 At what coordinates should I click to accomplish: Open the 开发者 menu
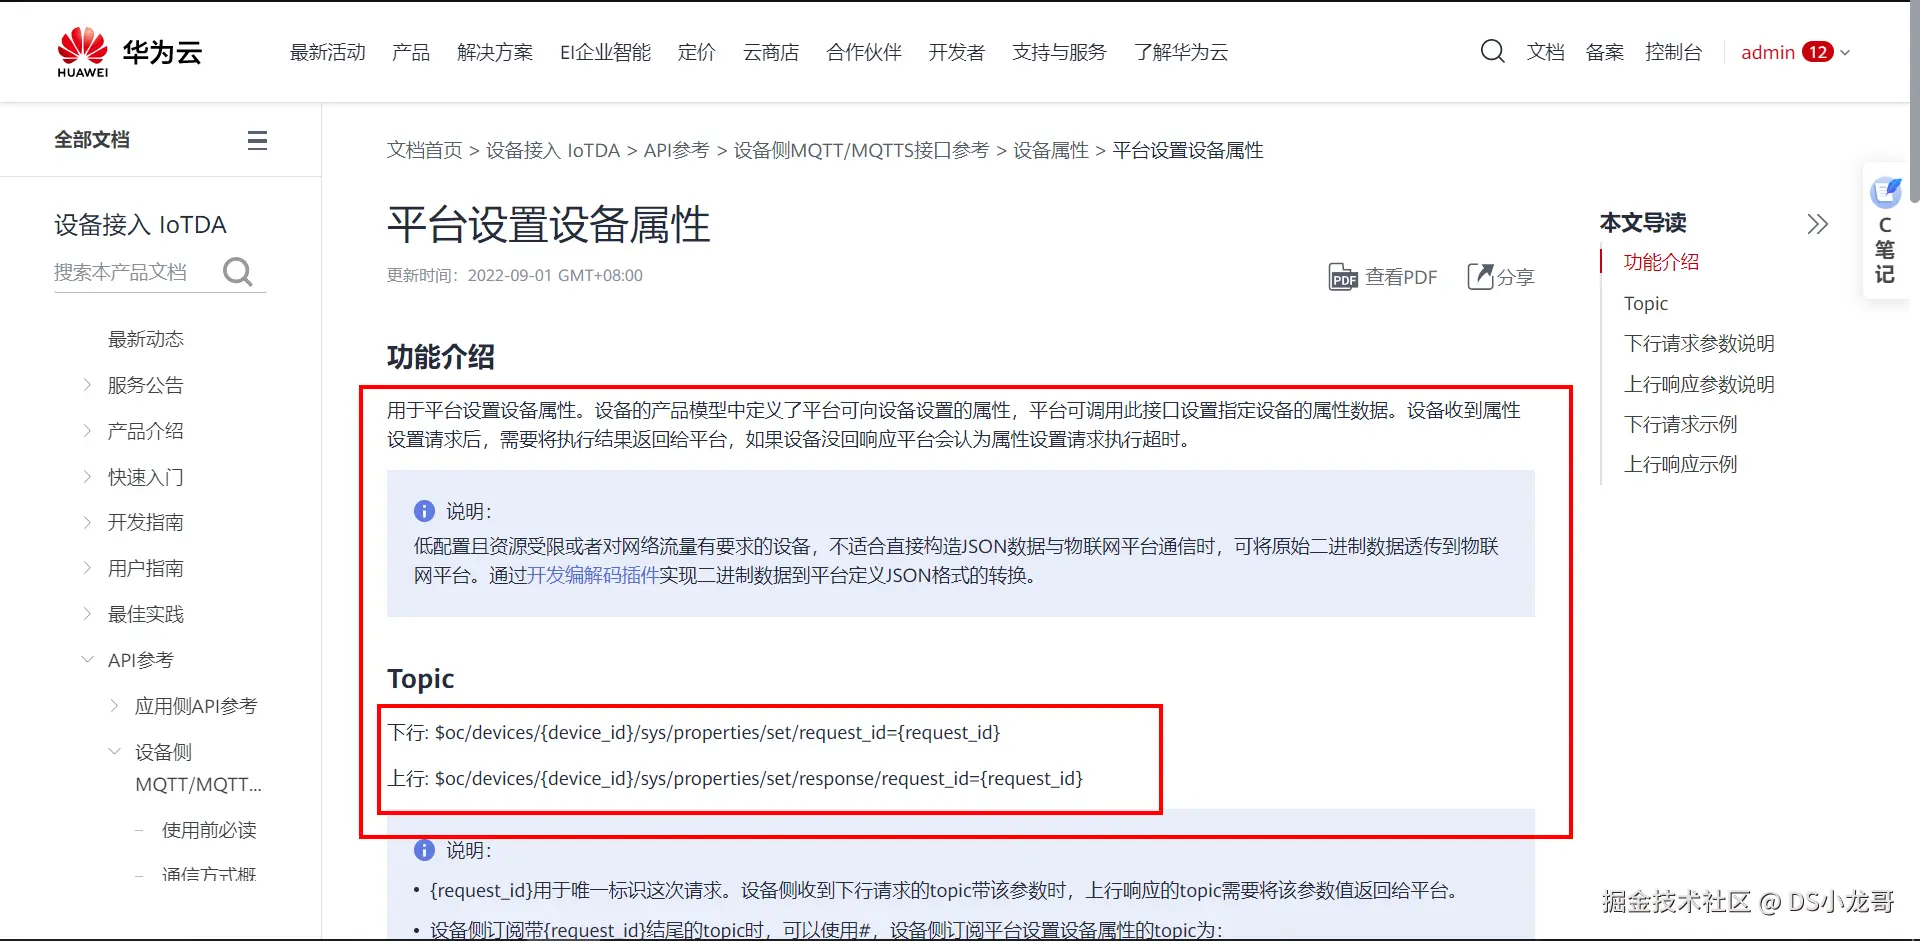click(x=957, y=52)
